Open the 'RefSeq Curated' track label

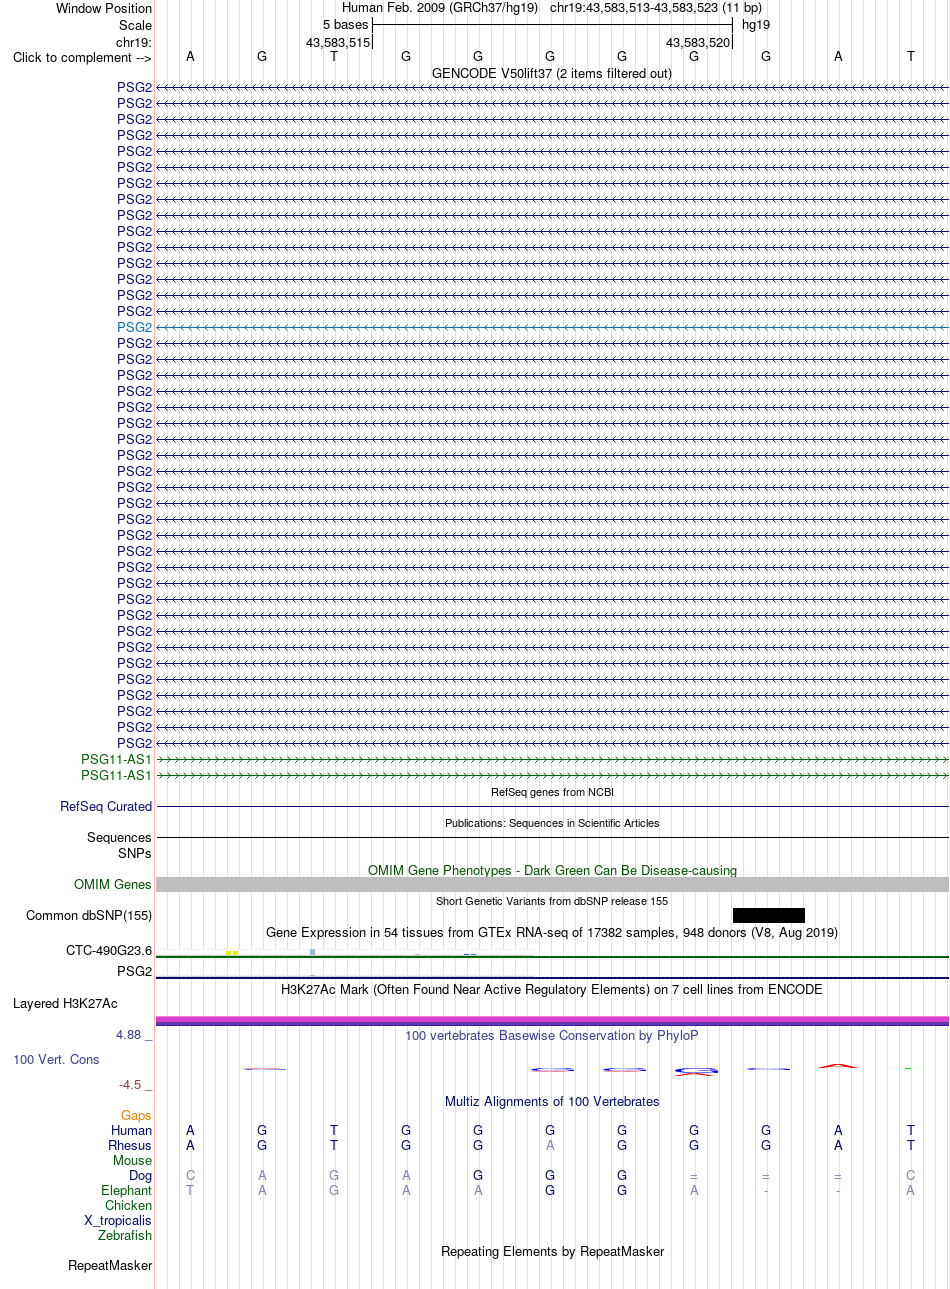click(106, 806)
